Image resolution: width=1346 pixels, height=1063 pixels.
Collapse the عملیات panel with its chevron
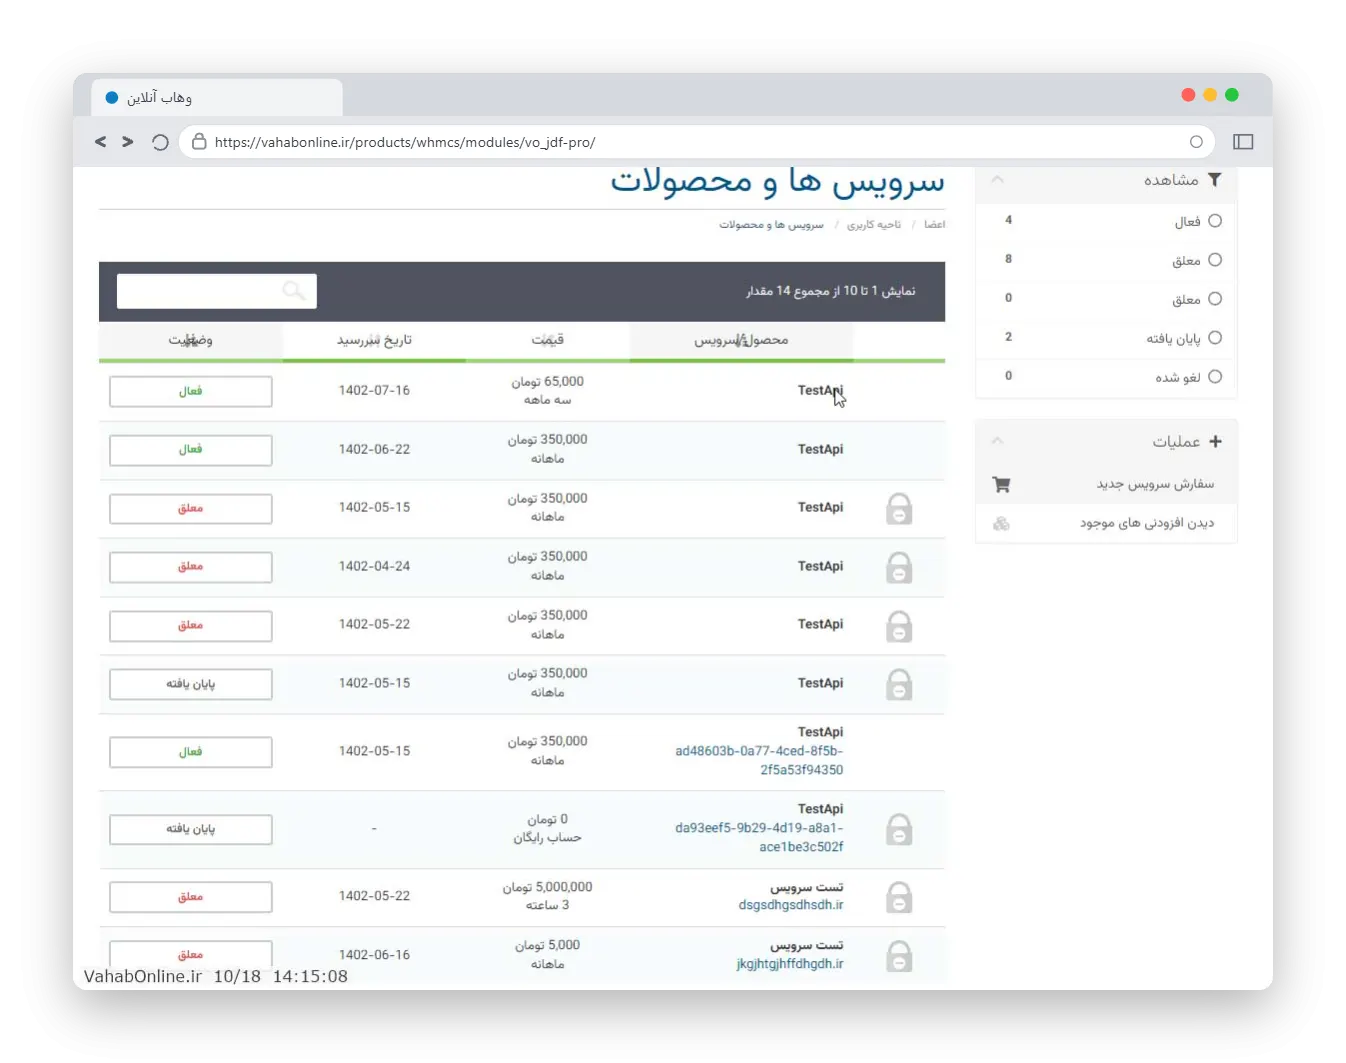coord(997,441)
